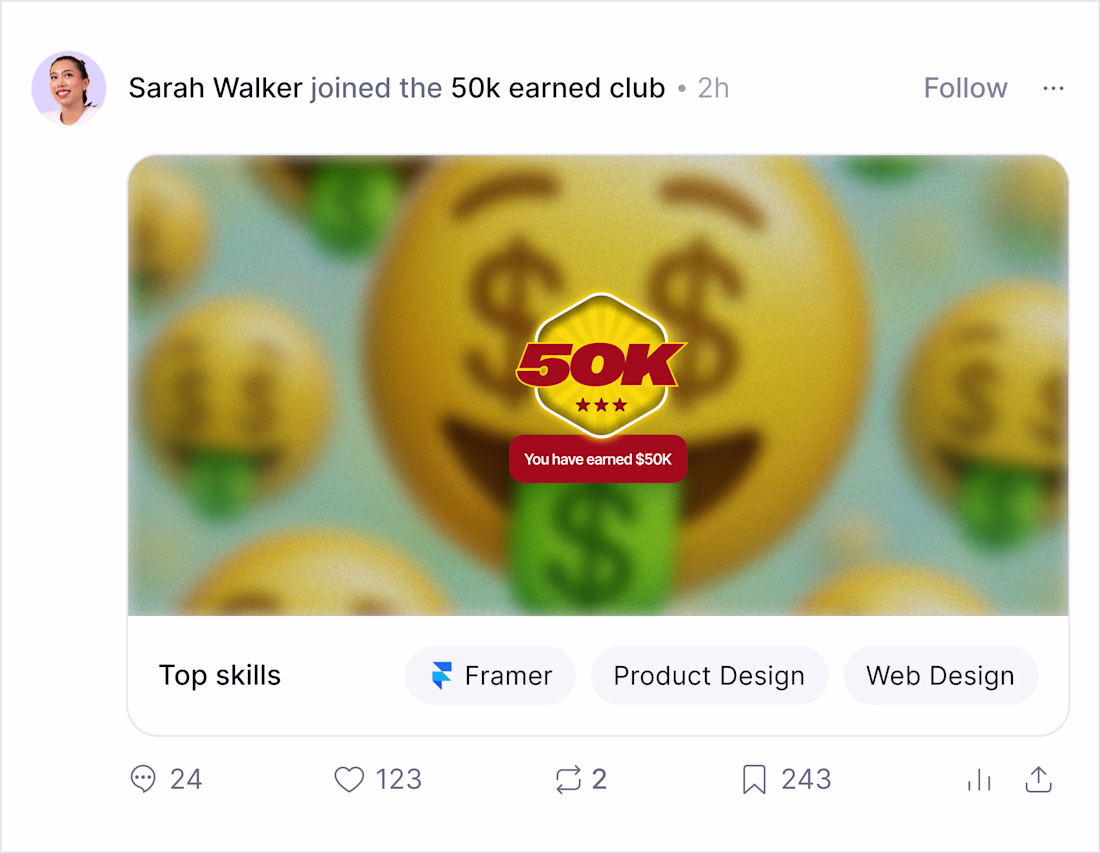Image resolution: width=1100 pixels, height=853 pixels.
Task: Open post analytics bar chart icon
Action: pyautogui.click(x=979, y=779)
